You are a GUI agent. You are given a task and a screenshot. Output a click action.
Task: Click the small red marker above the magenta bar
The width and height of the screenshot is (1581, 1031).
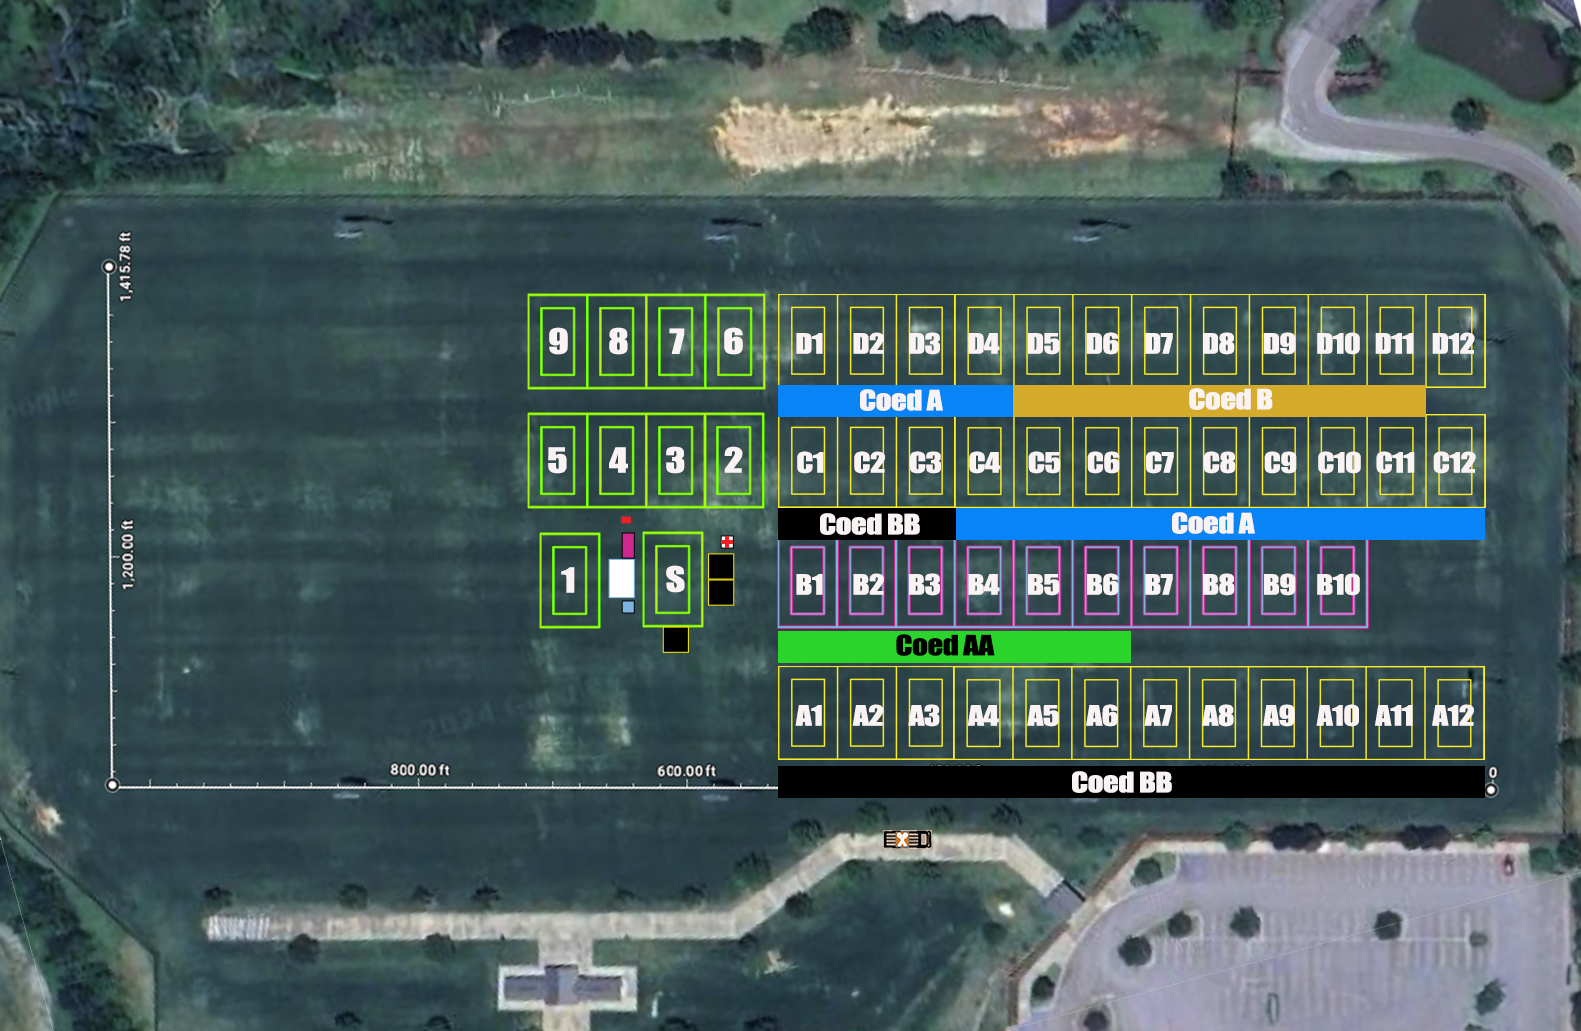(x=626, y=520)
